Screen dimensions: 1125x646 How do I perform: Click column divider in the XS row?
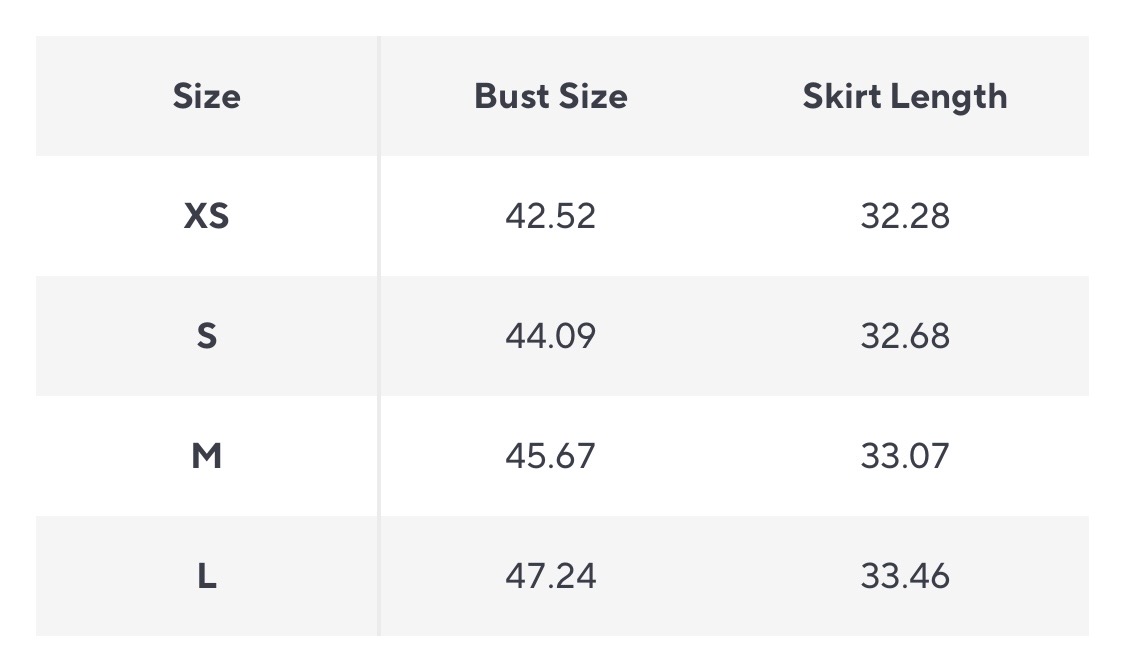pos(379,216)
